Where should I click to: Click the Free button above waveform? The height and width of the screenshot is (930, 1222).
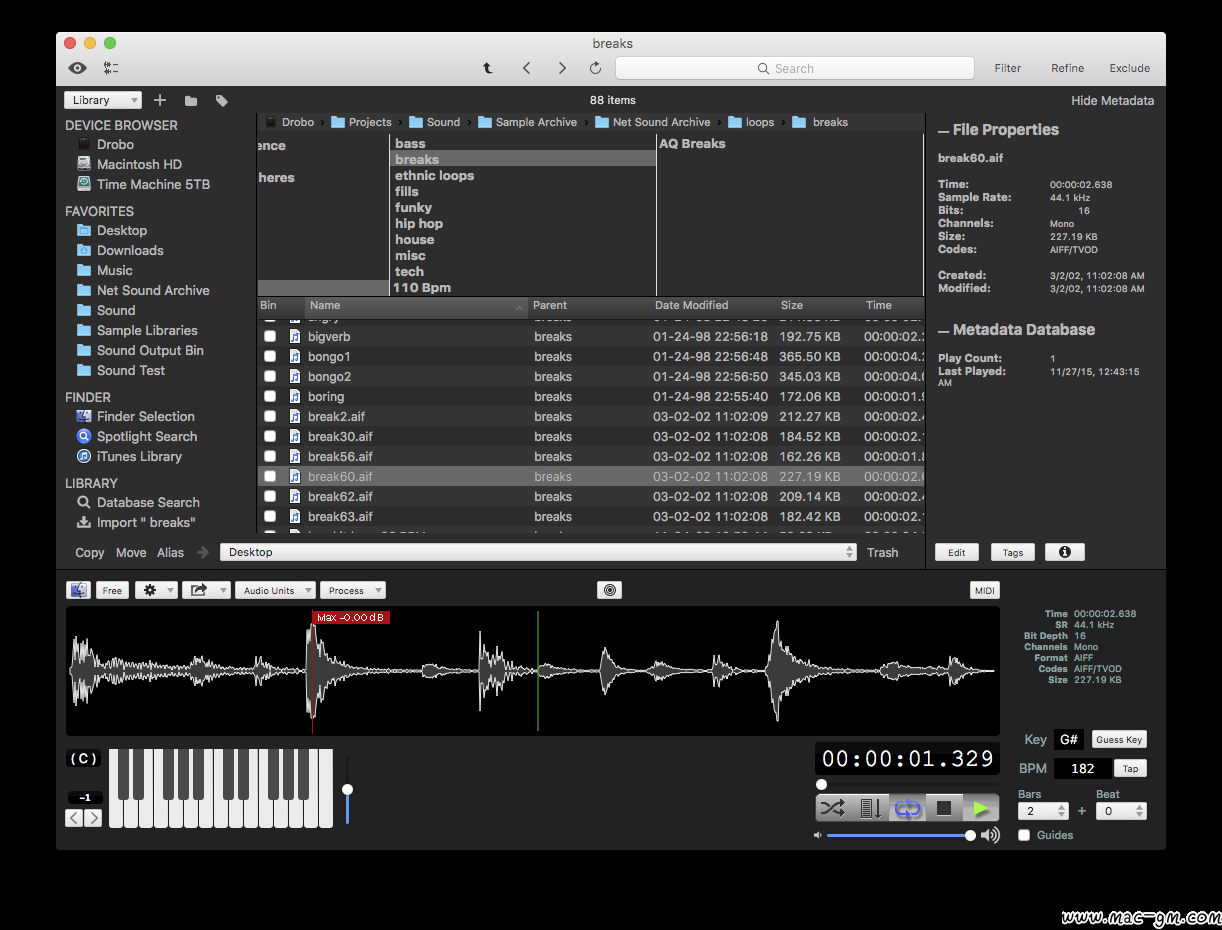click(x=112, y=590)
